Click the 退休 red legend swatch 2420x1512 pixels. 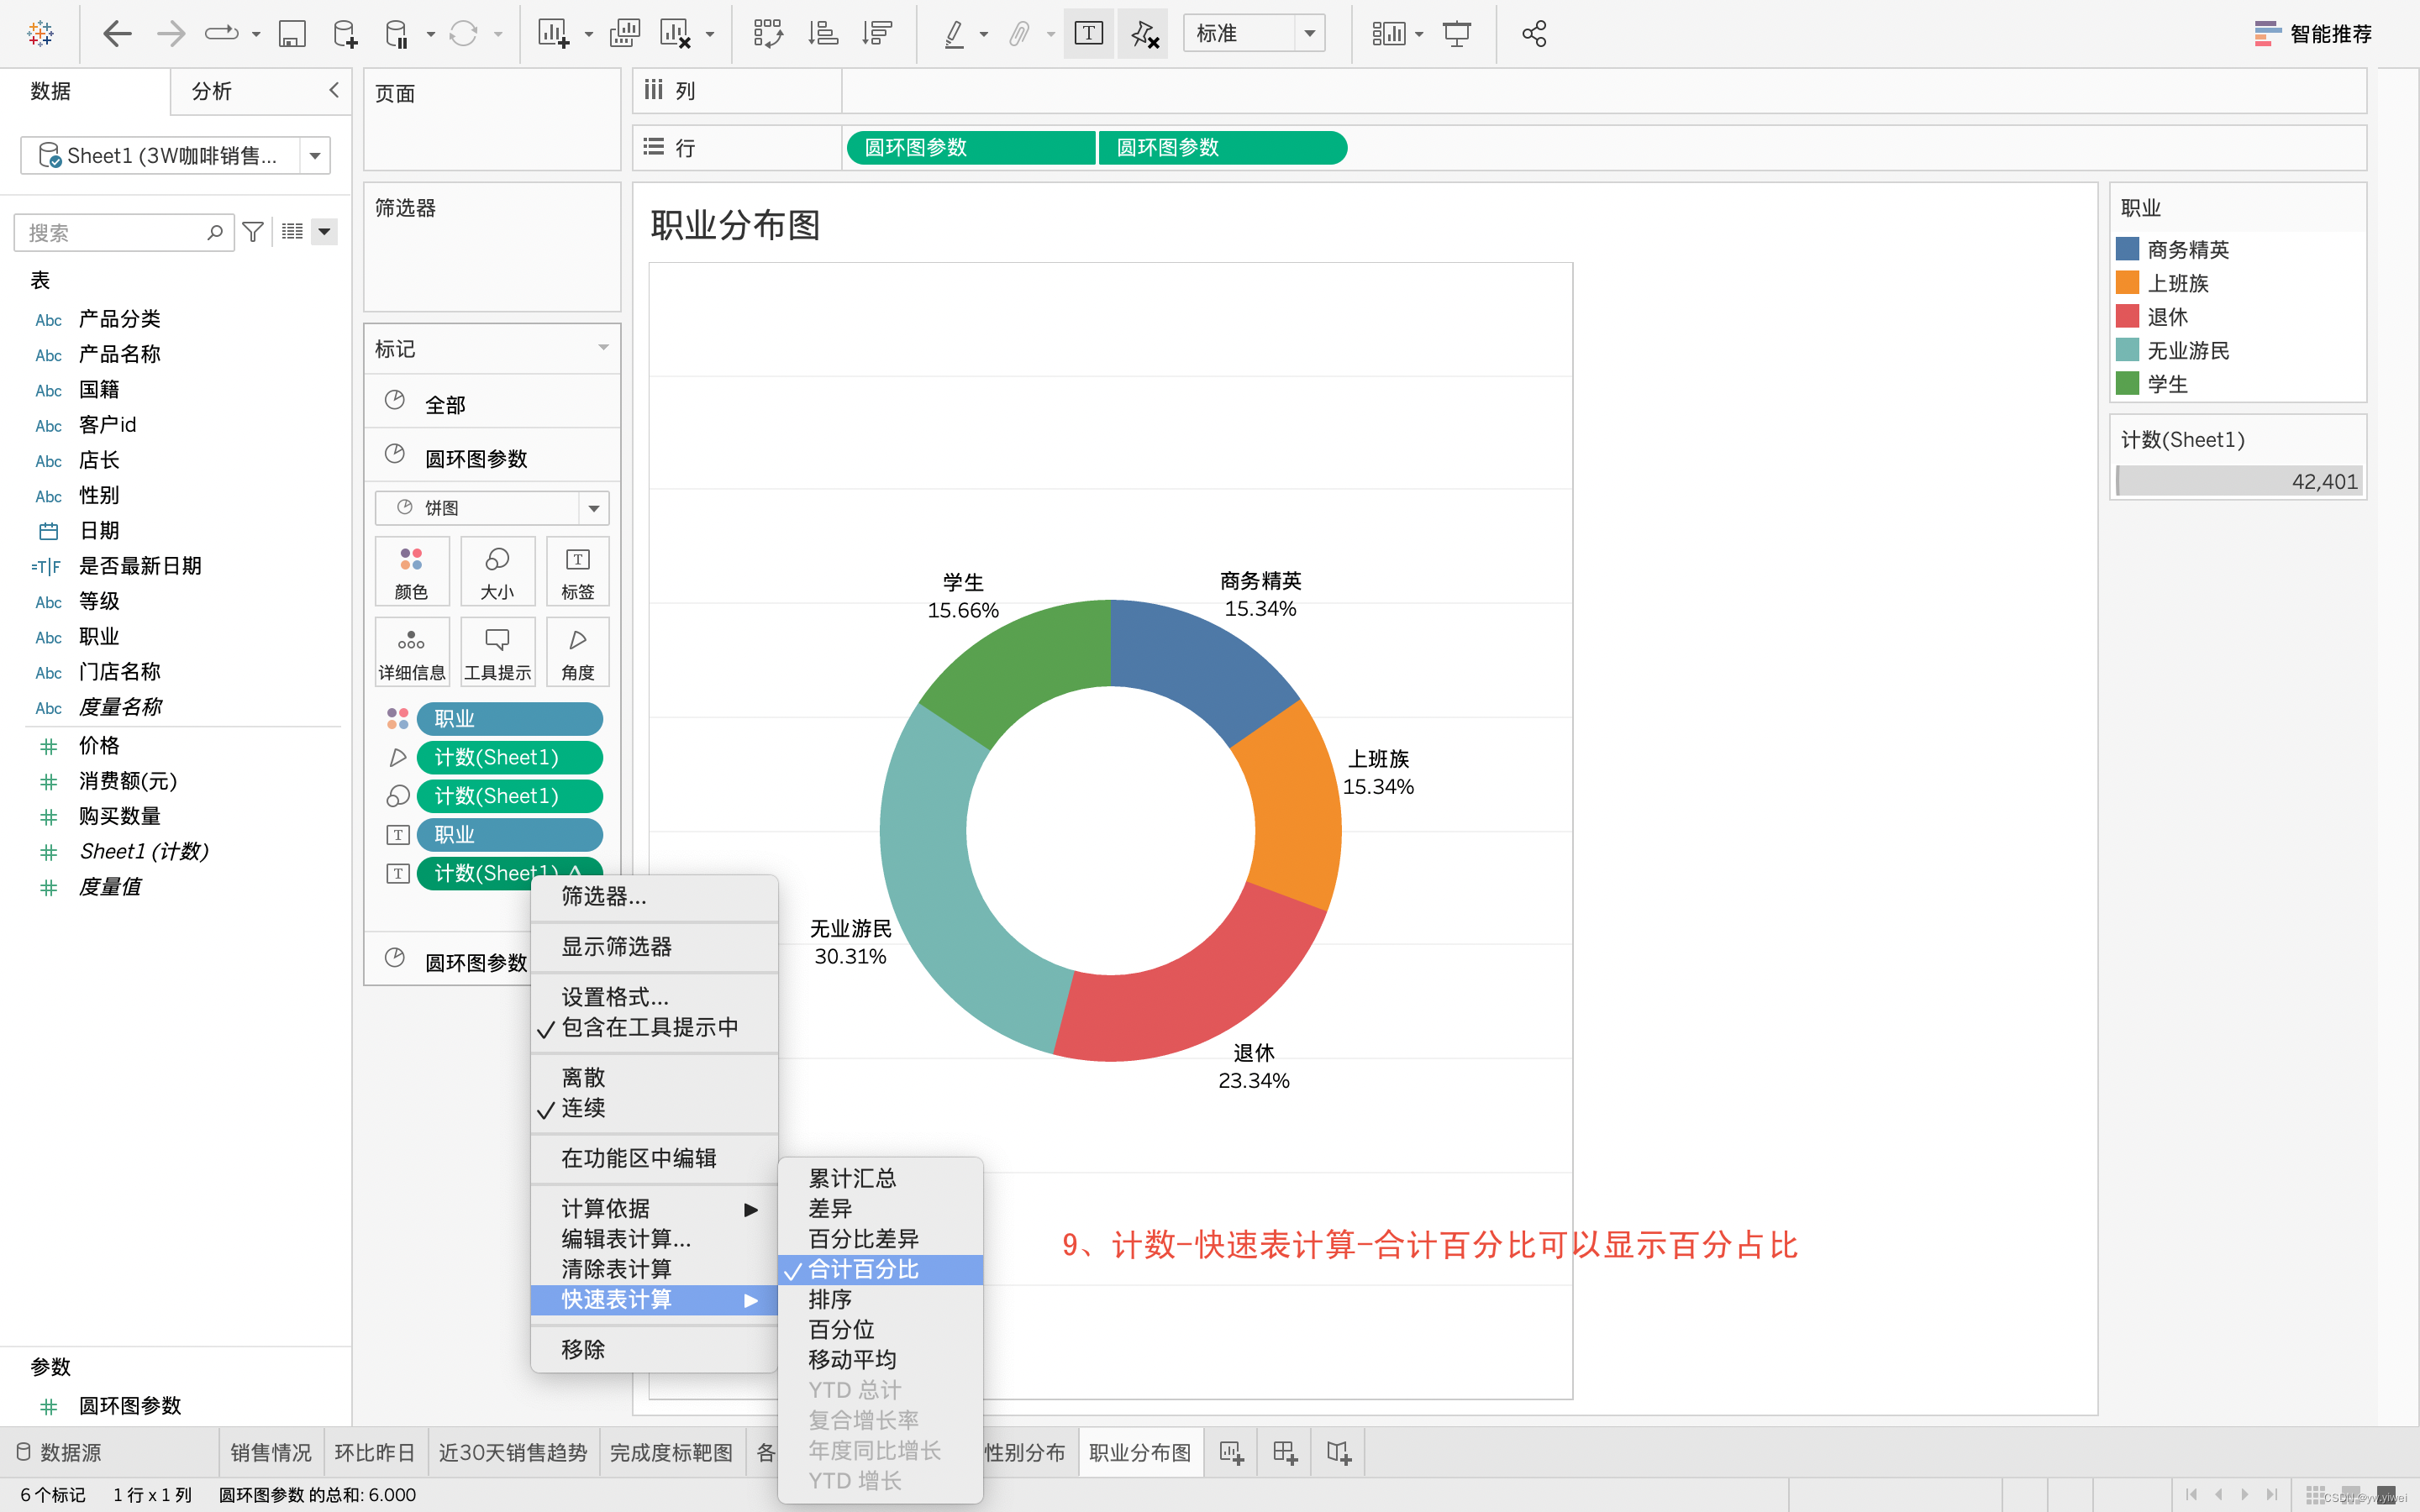pyautogui.click(x=2128, y=316)
